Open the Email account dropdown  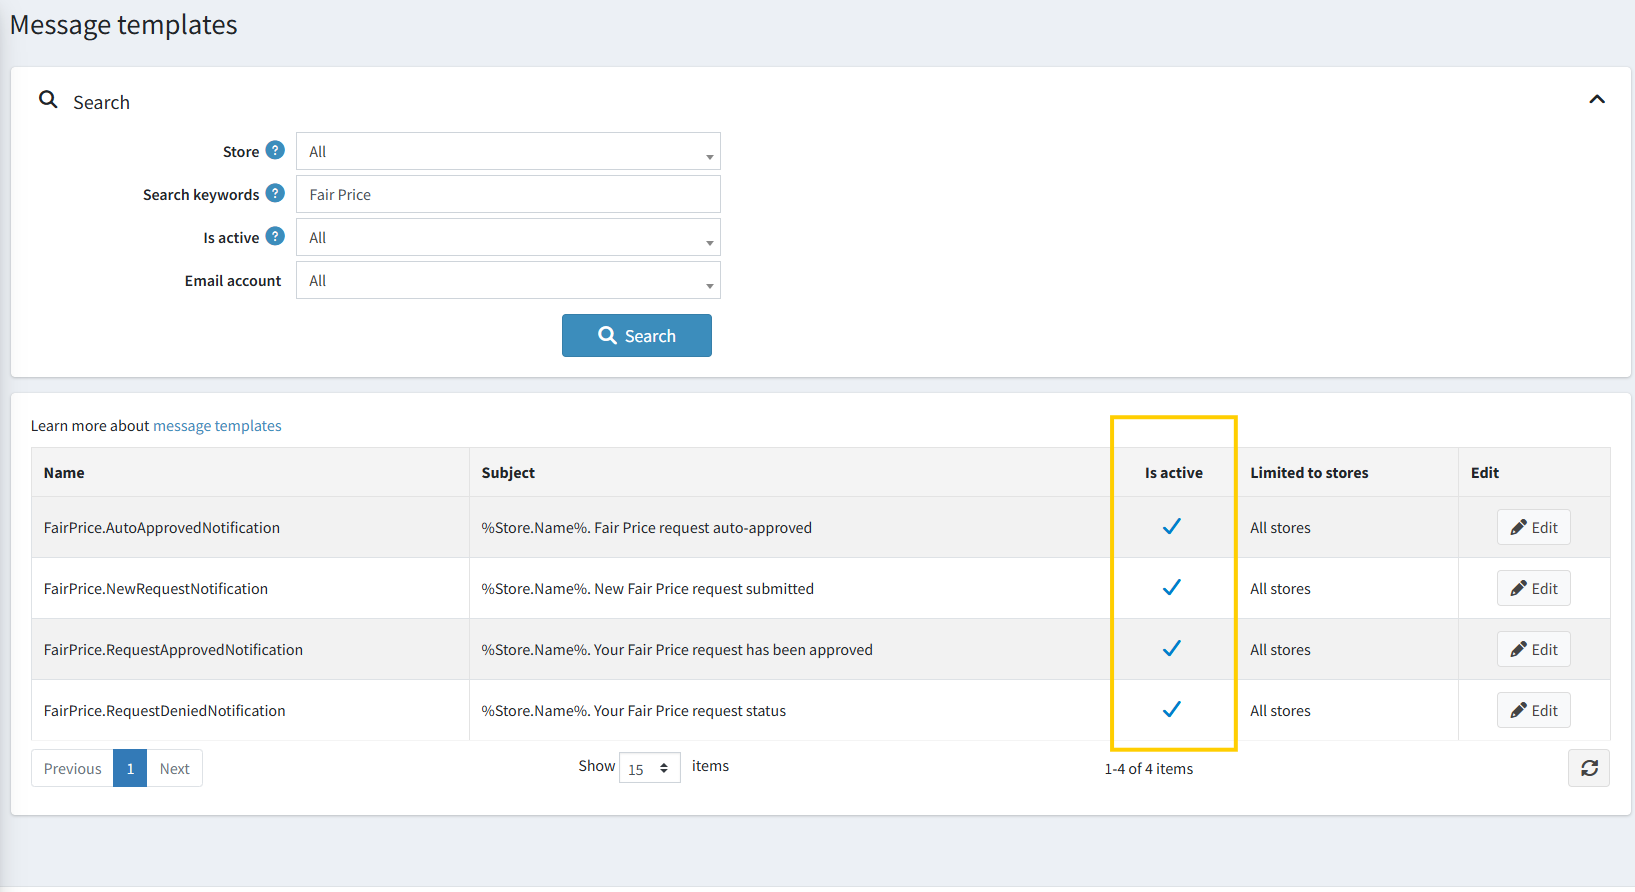tap(508, 281)
